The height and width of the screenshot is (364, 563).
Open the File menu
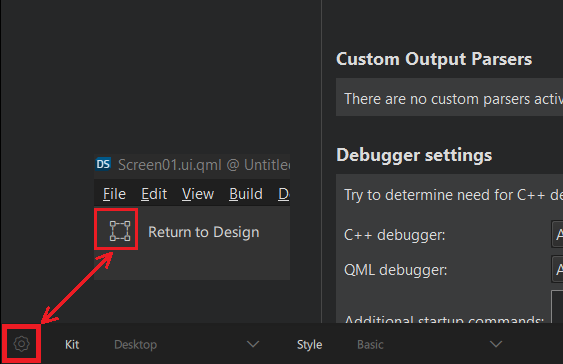click(114, 194)
